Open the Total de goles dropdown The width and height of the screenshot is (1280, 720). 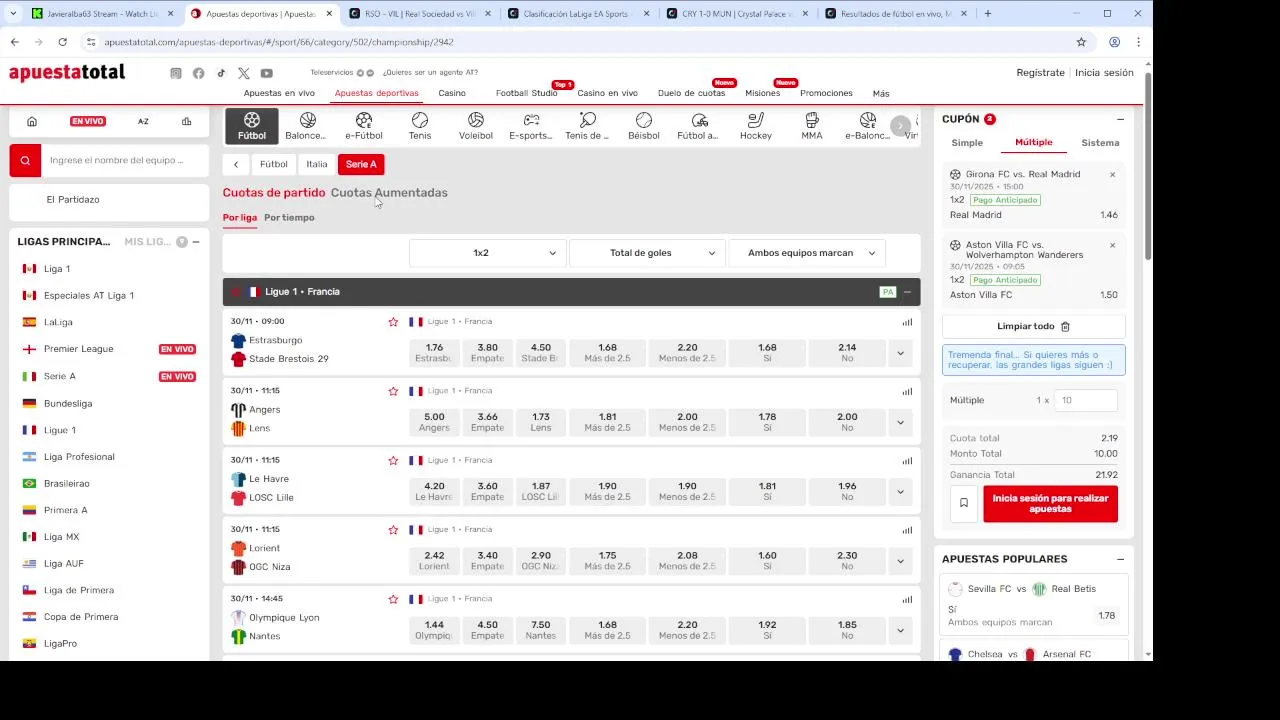tap(648, 253)
